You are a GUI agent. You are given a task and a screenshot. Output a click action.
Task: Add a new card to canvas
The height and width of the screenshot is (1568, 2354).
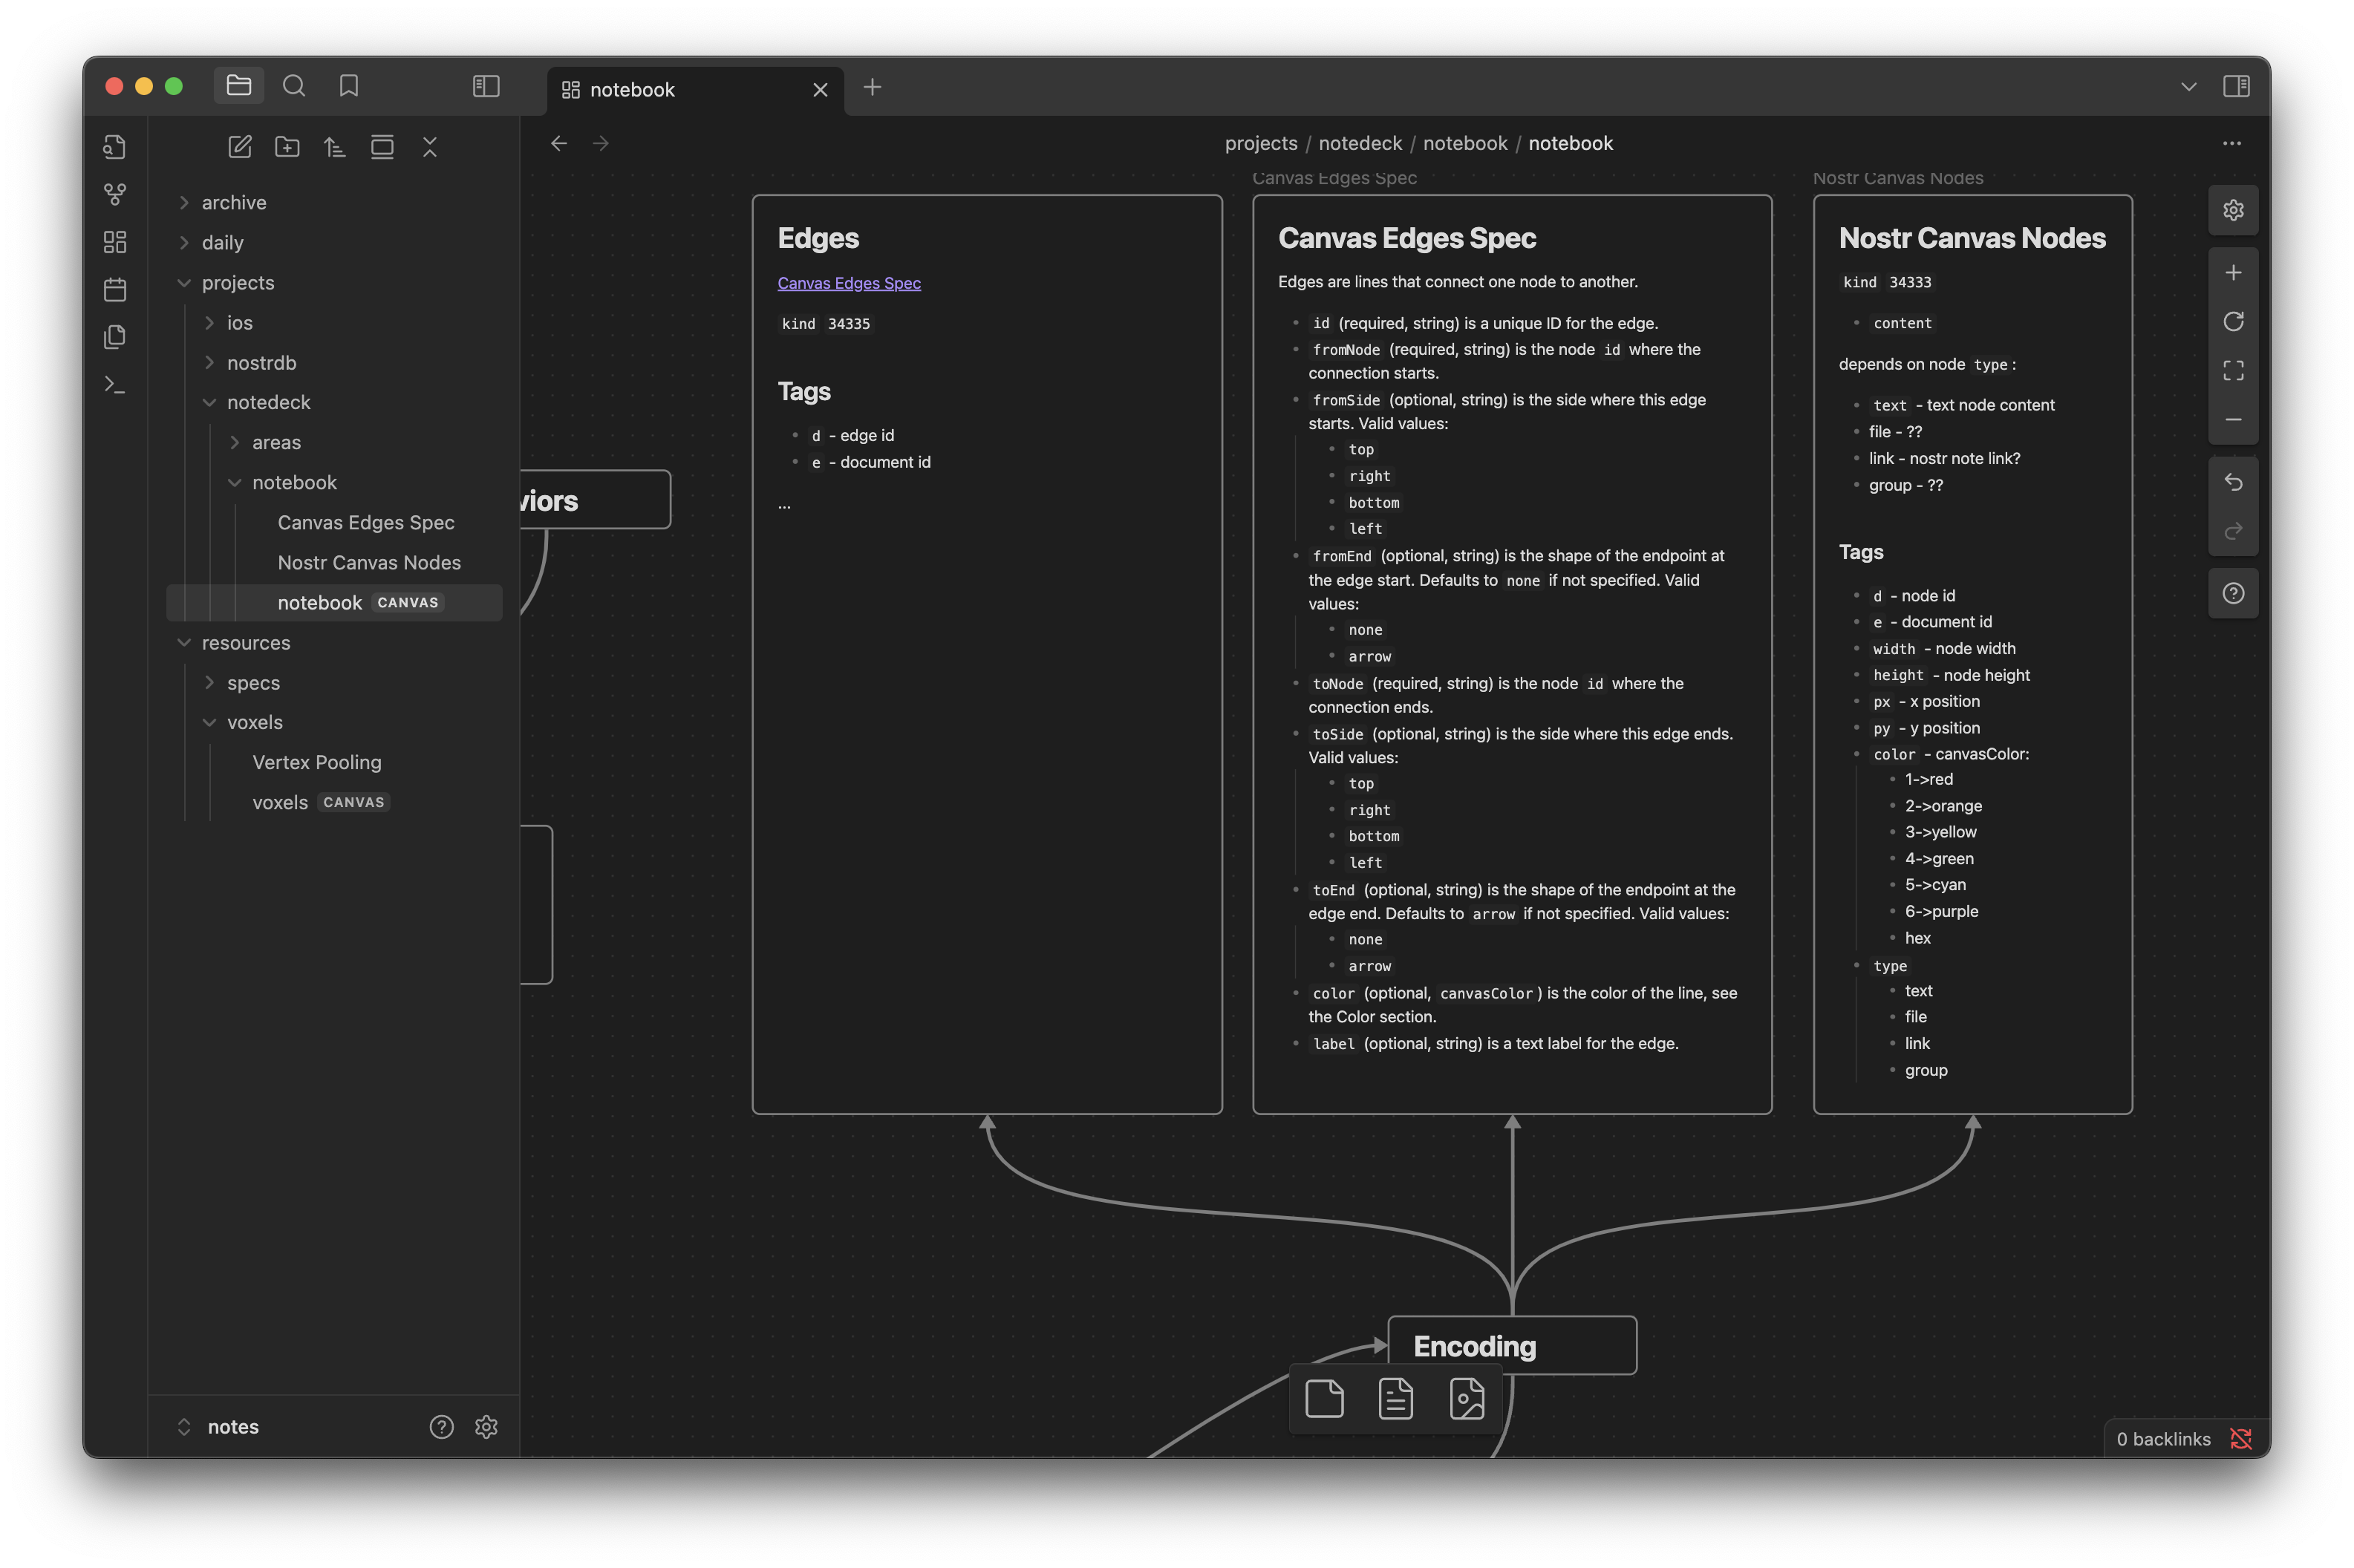(x=1324, y=1398)
